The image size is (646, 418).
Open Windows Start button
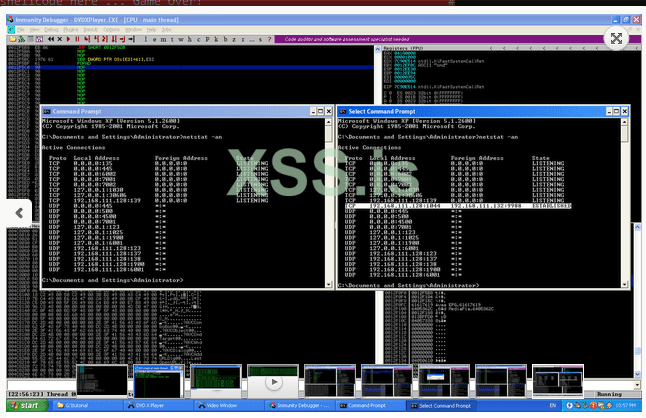(27, 406)
